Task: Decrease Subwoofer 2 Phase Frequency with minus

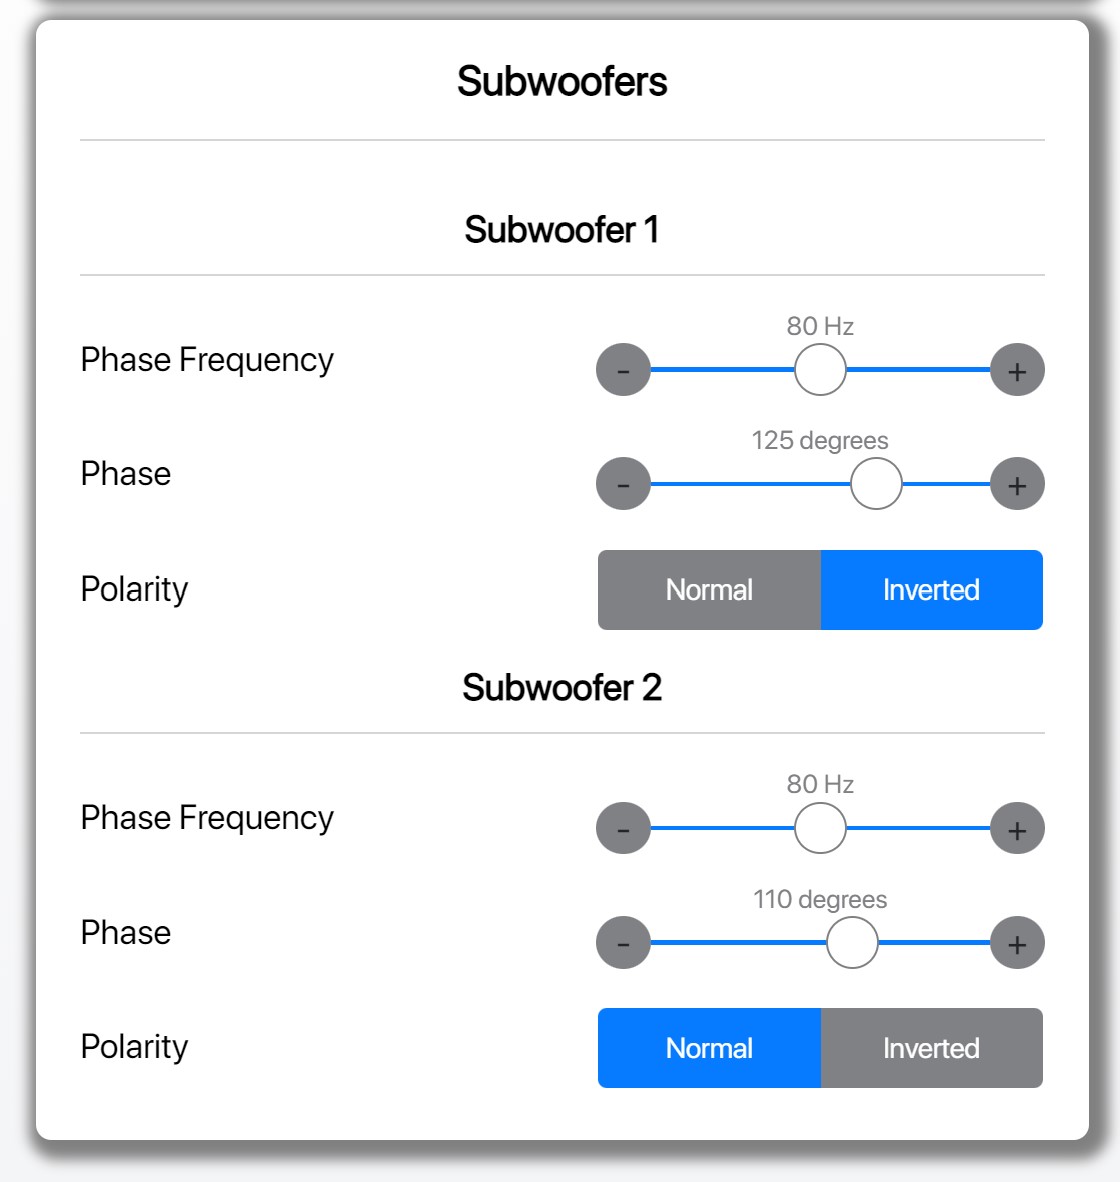Action: [x=623, y=828]
